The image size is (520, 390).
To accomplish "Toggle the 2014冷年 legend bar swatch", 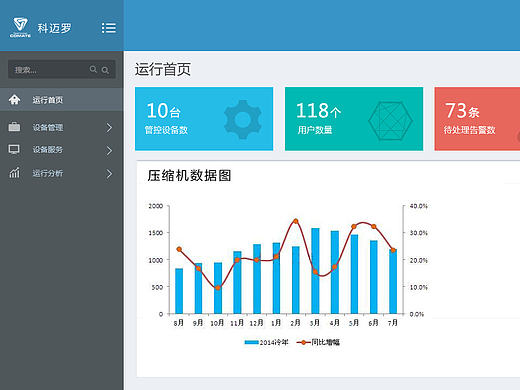I will tap(252, 342).
